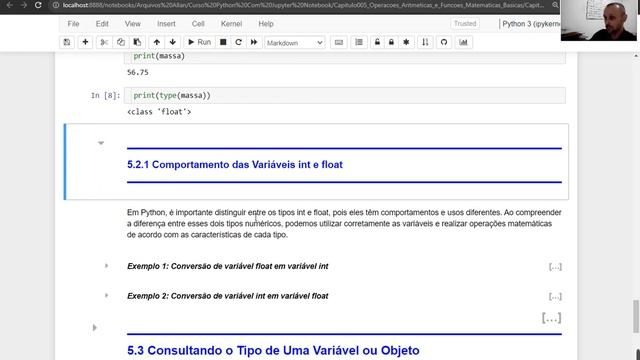Open command palette keyboard icon
640x360 pixels.
(339, 42)
